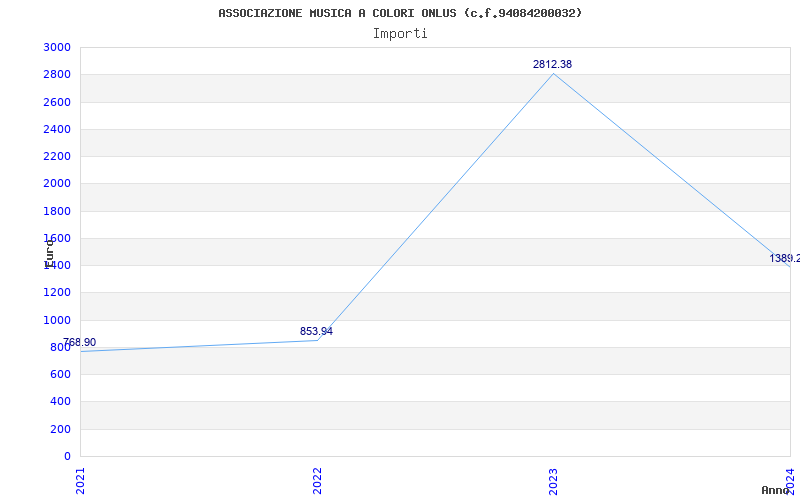Click the y-axis value 600

click(61, 374)
